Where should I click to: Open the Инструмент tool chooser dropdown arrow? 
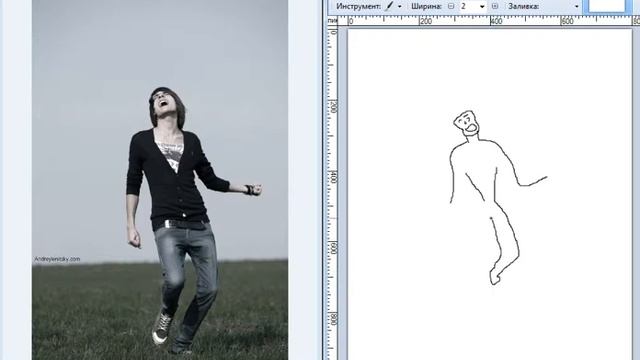(x=400, y=7)
